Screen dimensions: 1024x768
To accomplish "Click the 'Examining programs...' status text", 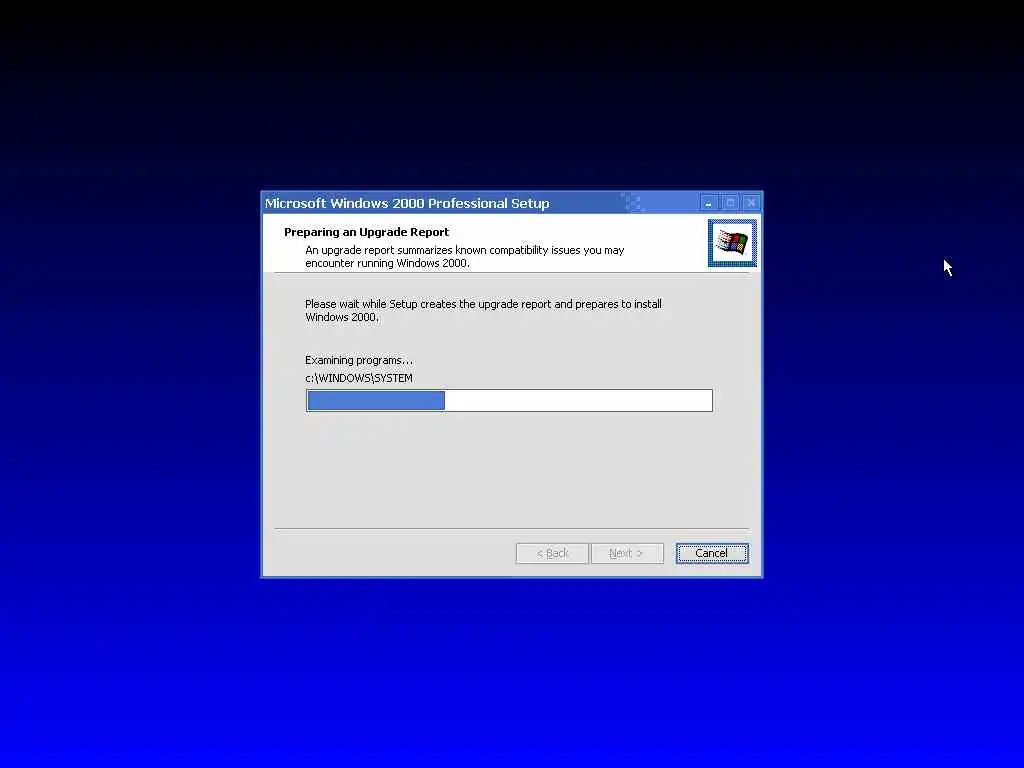I will coord(359,360).
